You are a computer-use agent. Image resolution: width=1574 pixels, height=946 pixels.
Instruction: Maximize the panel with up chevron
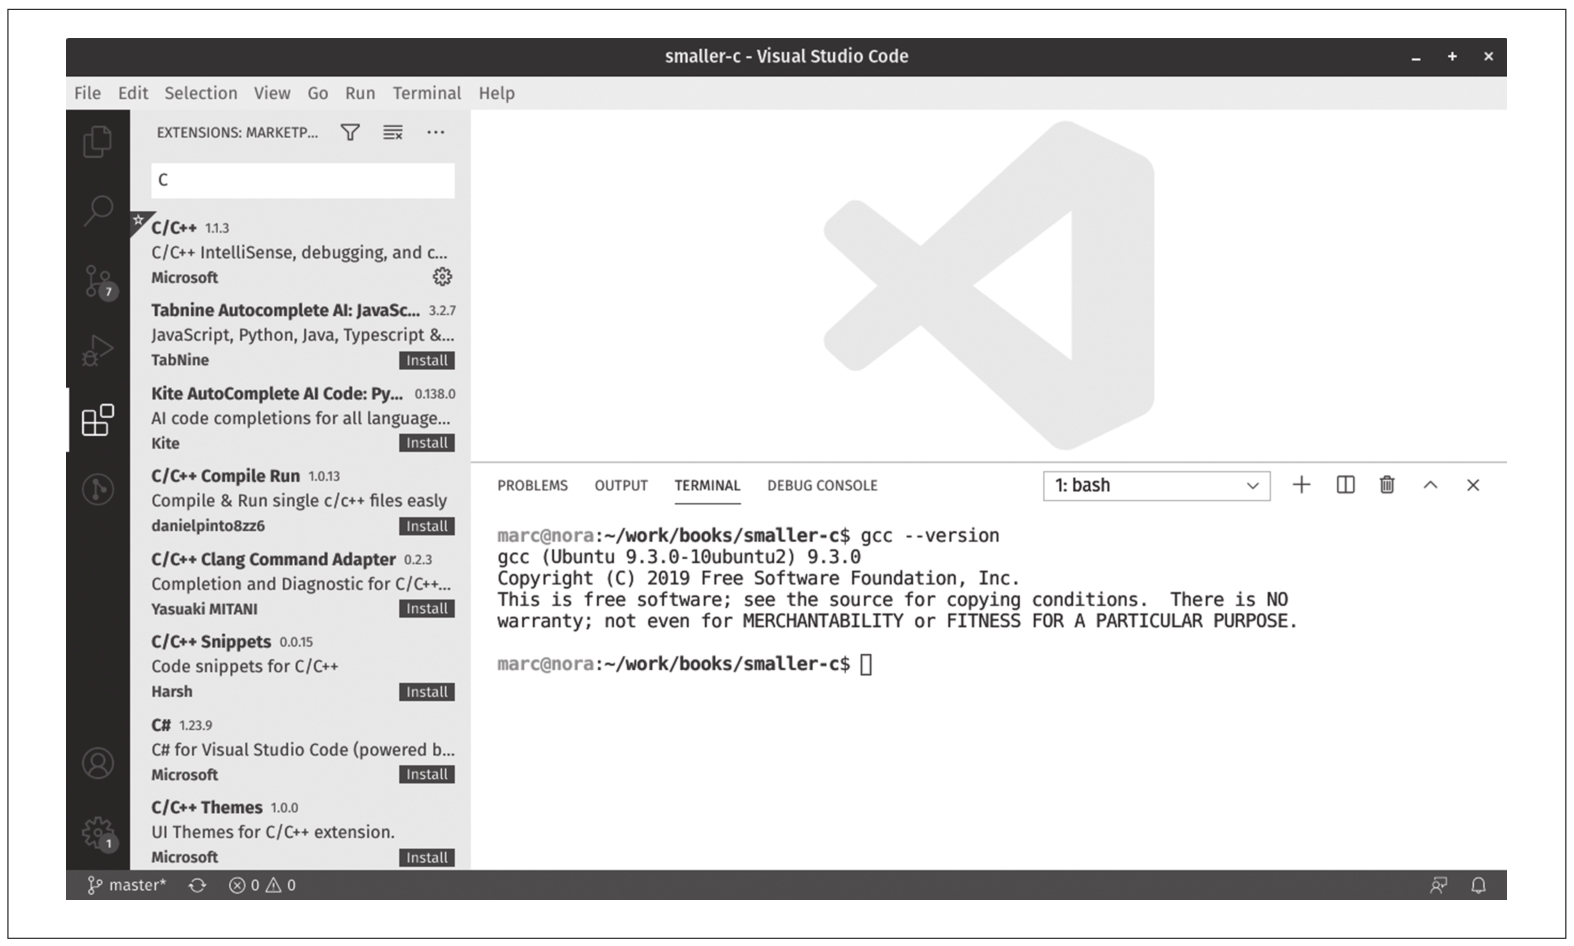(x=1430, y=485)
